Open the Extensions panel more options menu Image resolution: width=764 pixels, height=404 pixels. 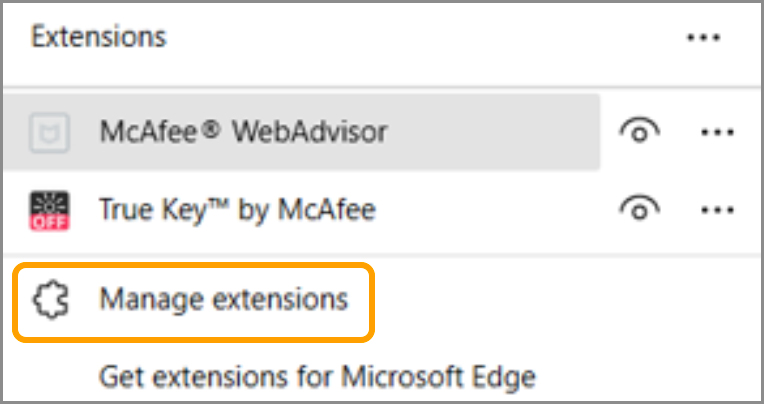coord(703,38)
